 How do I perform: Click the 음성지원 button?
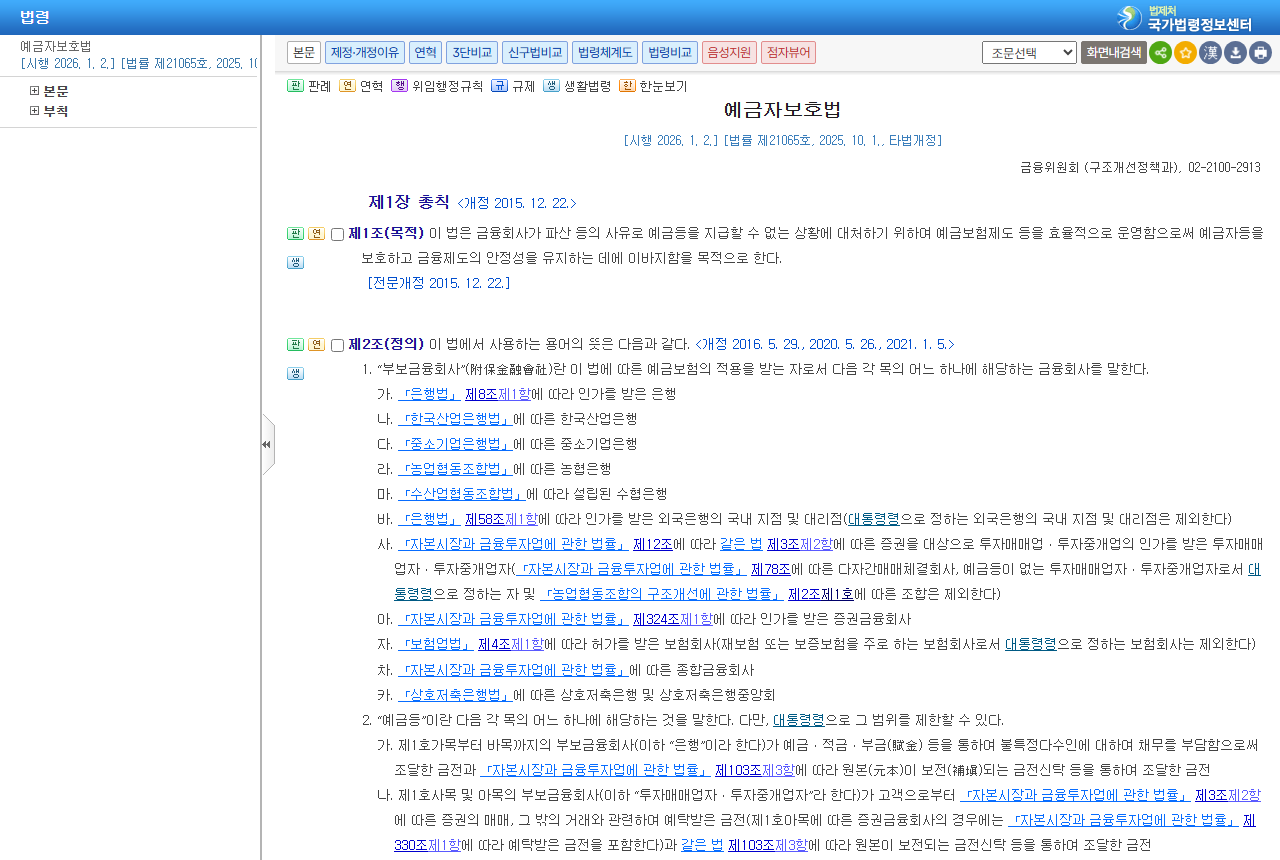[x=729, y=52]
